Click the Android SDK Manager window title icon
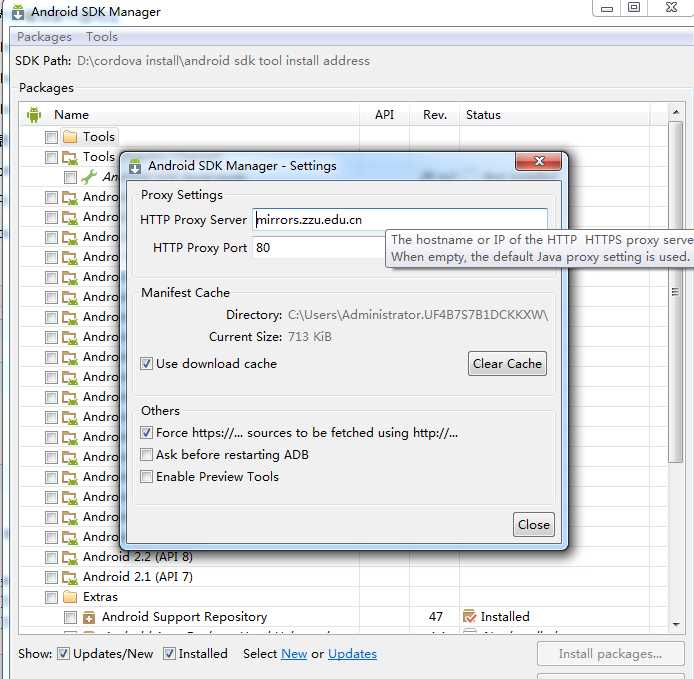The image size is (694, 679). 18,12
